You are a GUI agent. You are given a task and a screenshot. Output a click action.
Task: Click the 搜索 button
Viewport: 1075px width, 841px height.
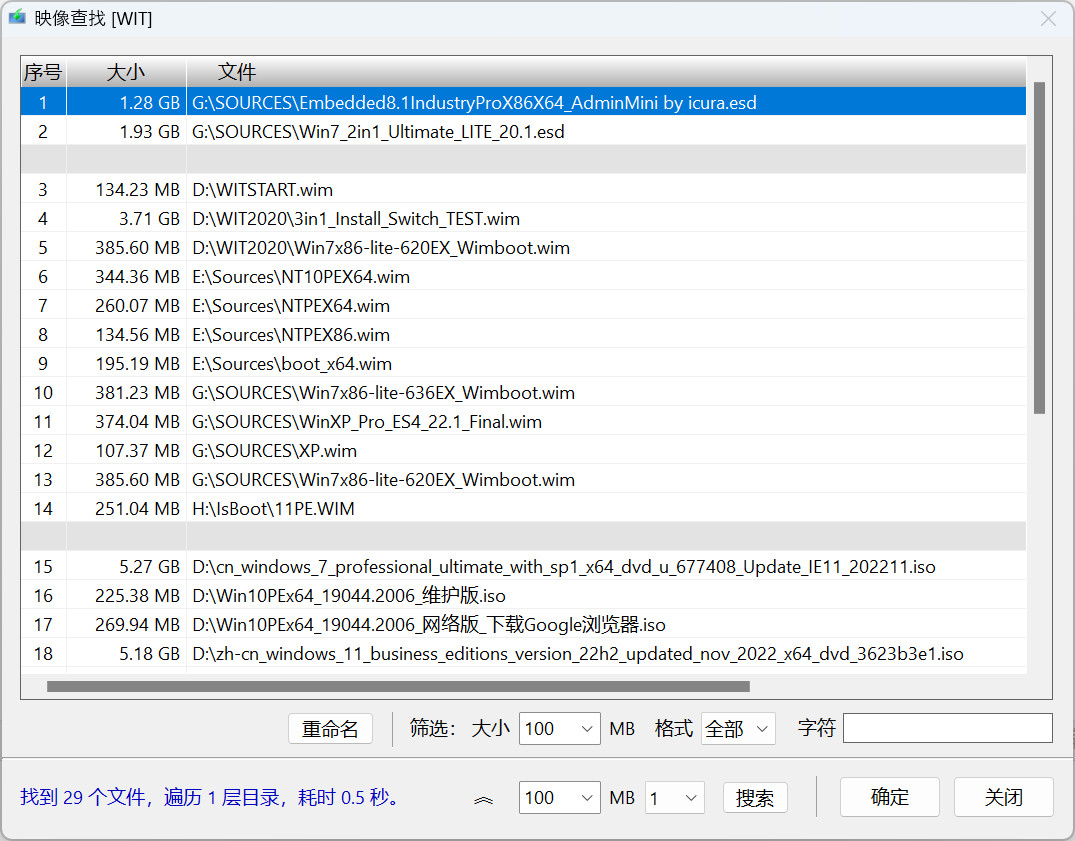pos(755,798)
